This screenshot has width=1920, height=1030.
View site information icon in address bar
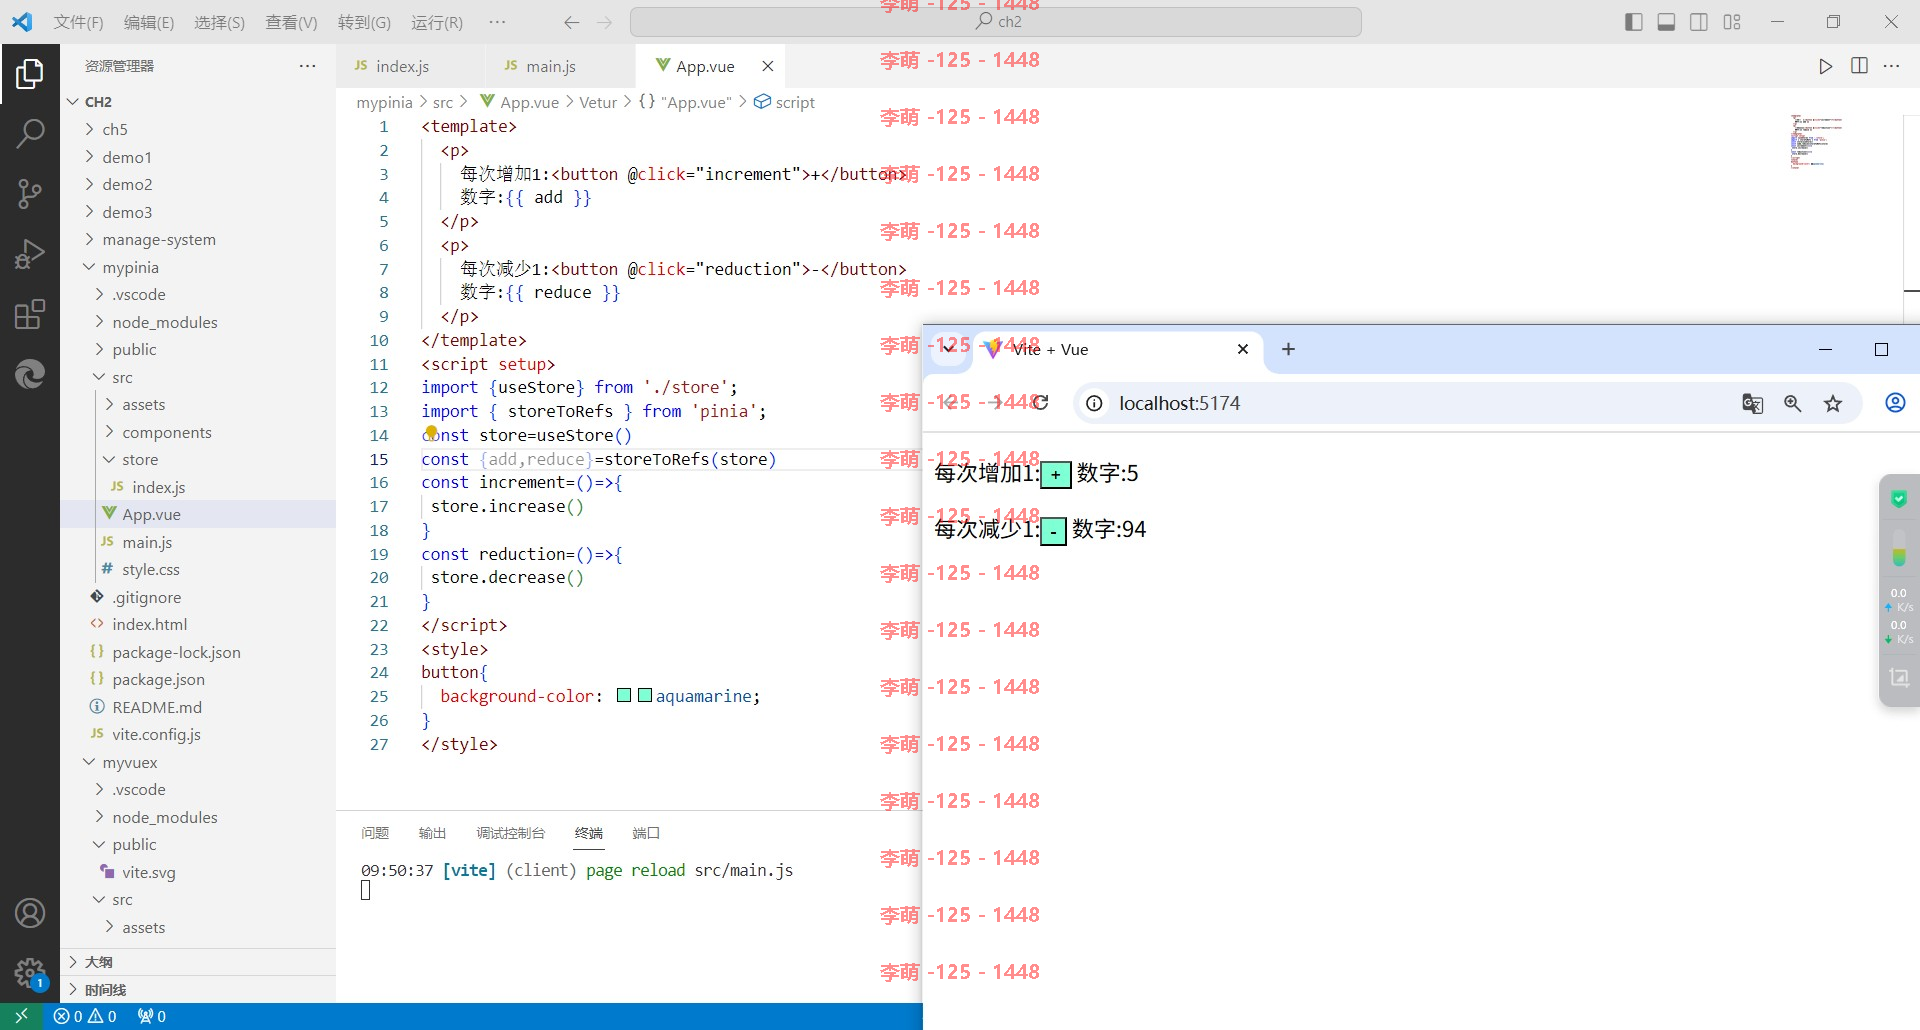point(1095,403)
